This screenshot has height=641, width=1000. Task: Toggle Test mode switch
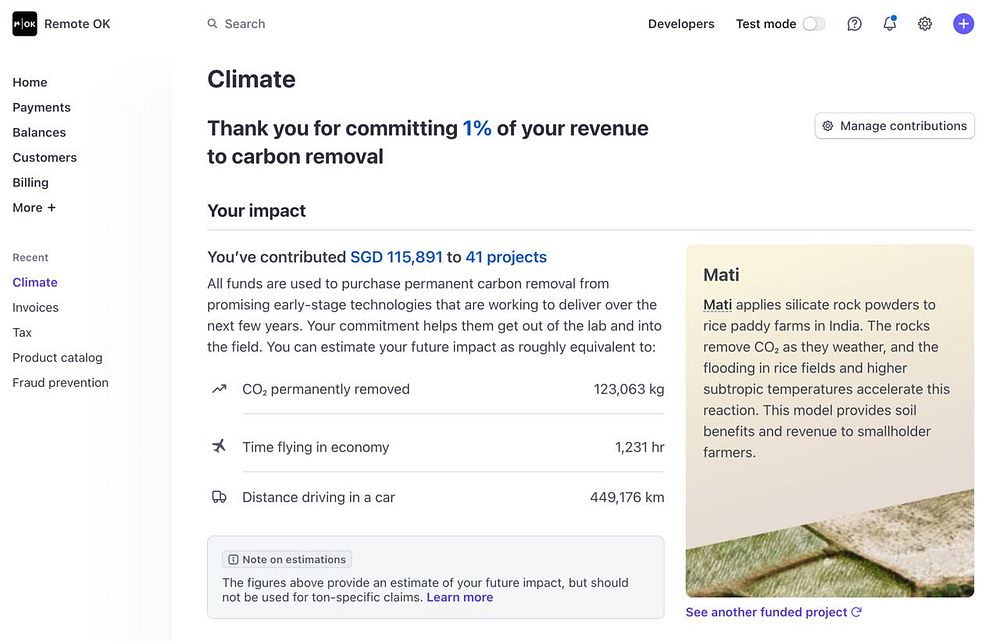(814, 24)
